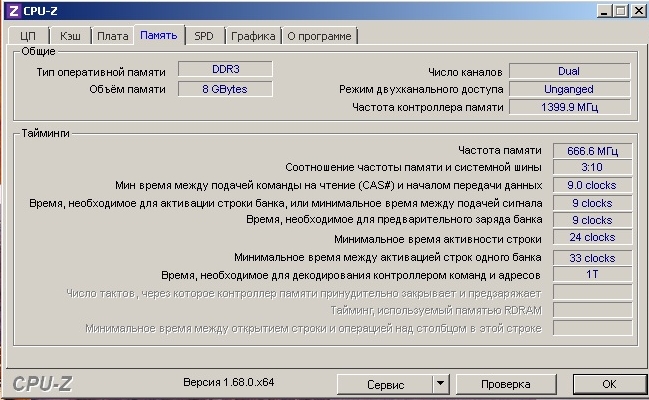Click the Версия 1.68.0.x64 text
Image resolution: width=649 pixels, height=400 pixels.
(x=228, y=382)
